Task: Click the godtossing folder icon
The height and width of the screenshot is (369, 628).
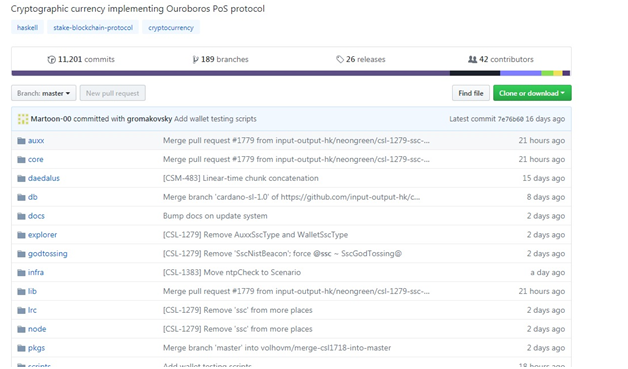Action: coord(21,254)
